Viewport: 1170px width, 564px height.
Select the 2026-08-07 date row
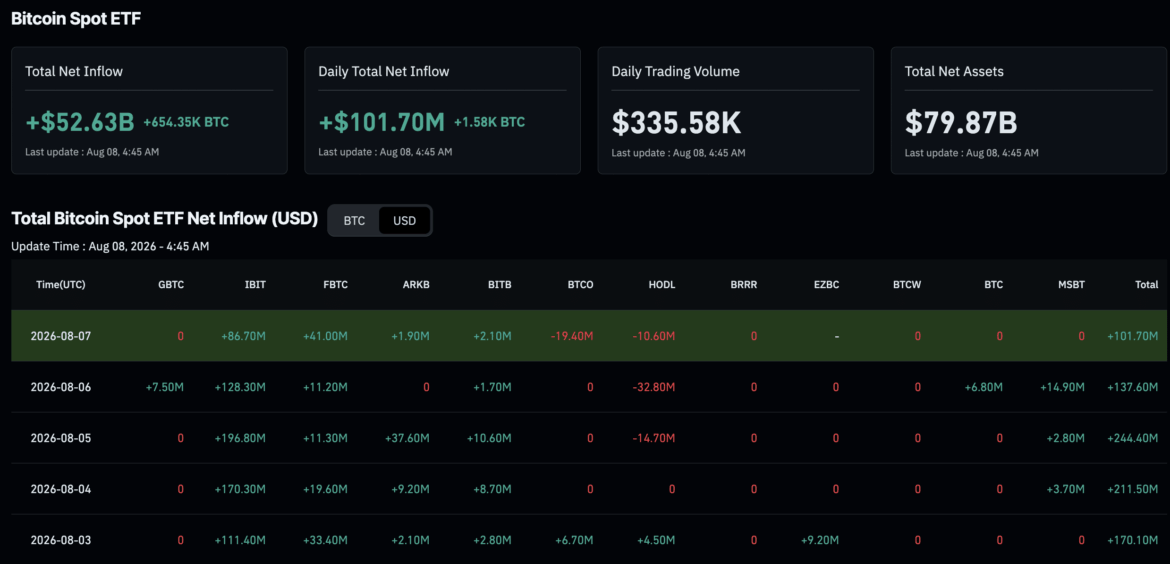click(589, 336)
